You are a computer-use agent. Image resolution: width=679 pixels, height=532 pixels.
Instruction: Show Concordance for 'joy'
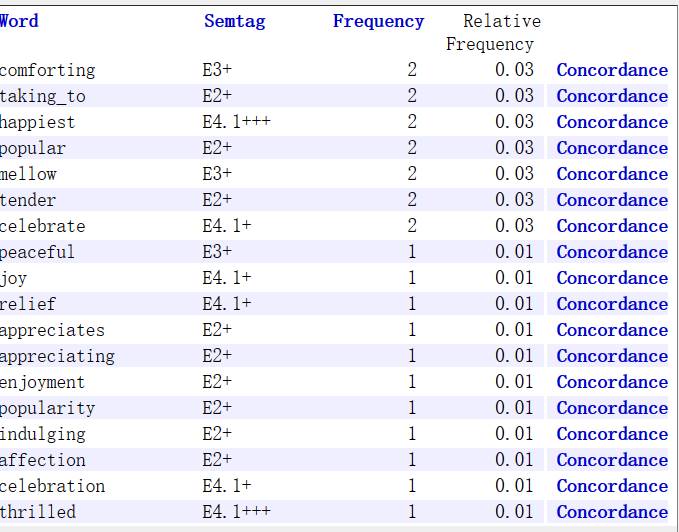(x=612, y=278)
